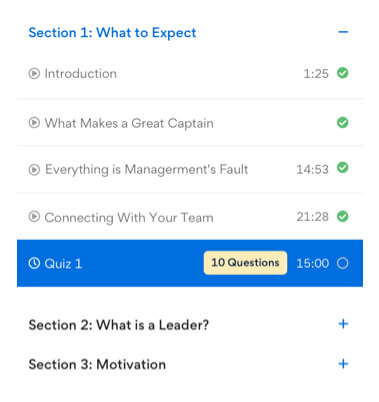Click green checkmark on Introduction row
Viewport: 379px width, 402px height.
[343, 73]
